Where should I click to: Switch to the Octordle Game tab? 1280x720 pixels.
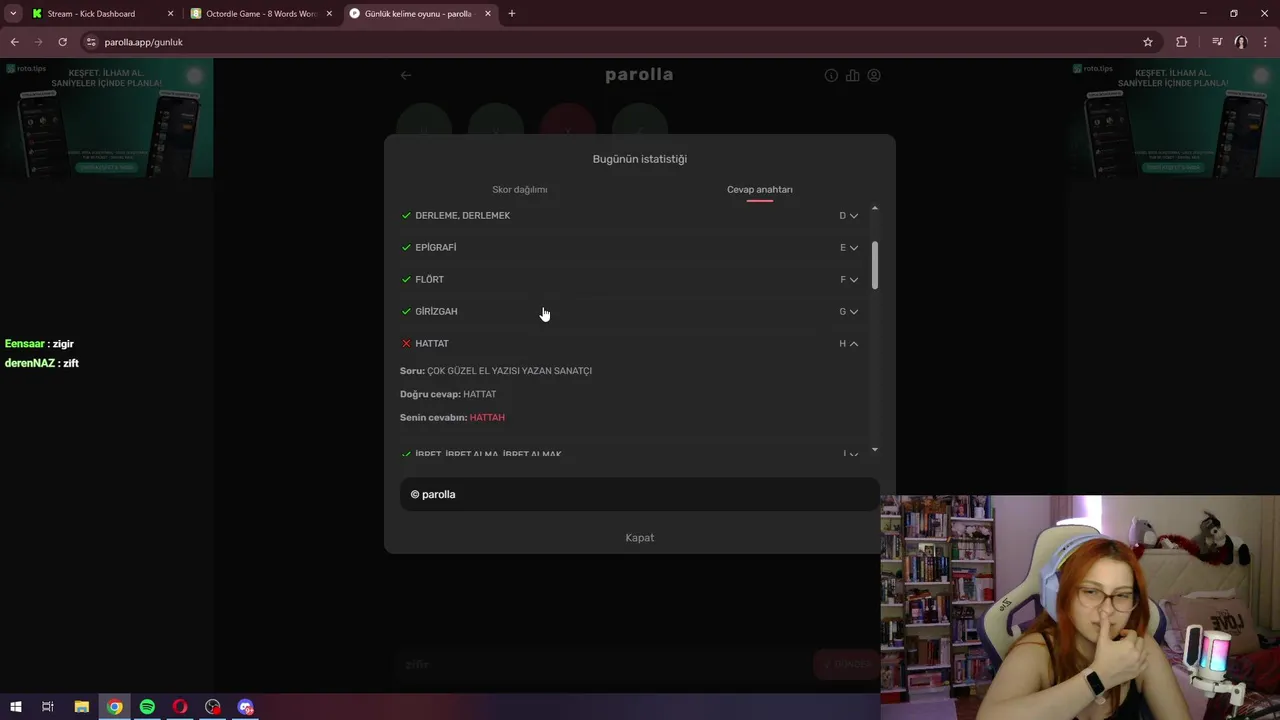260,14
